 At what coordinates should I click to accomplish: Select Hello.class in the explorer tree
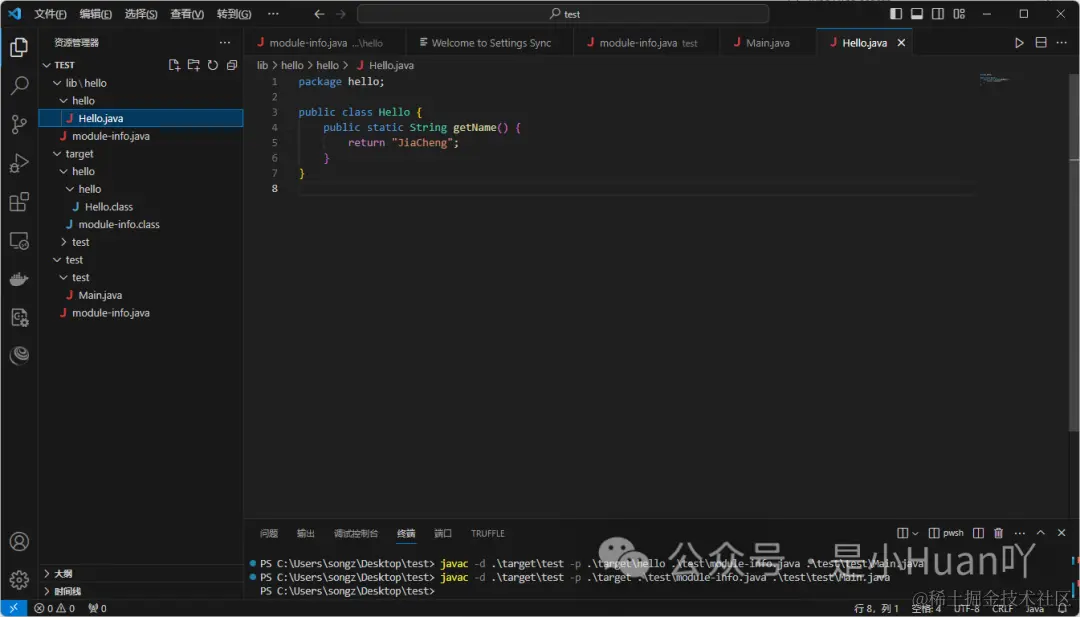click(x=141, y=207)
